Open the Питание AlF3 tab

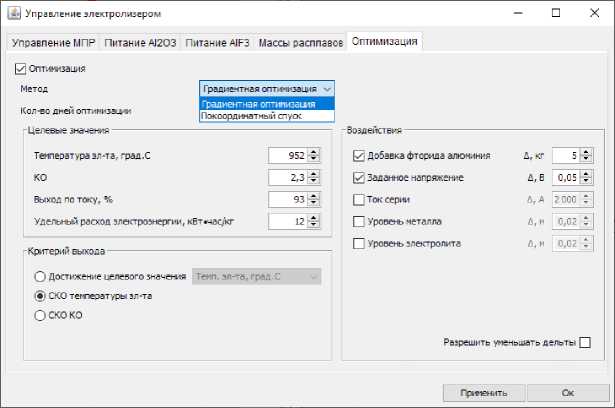coord(217,43)
